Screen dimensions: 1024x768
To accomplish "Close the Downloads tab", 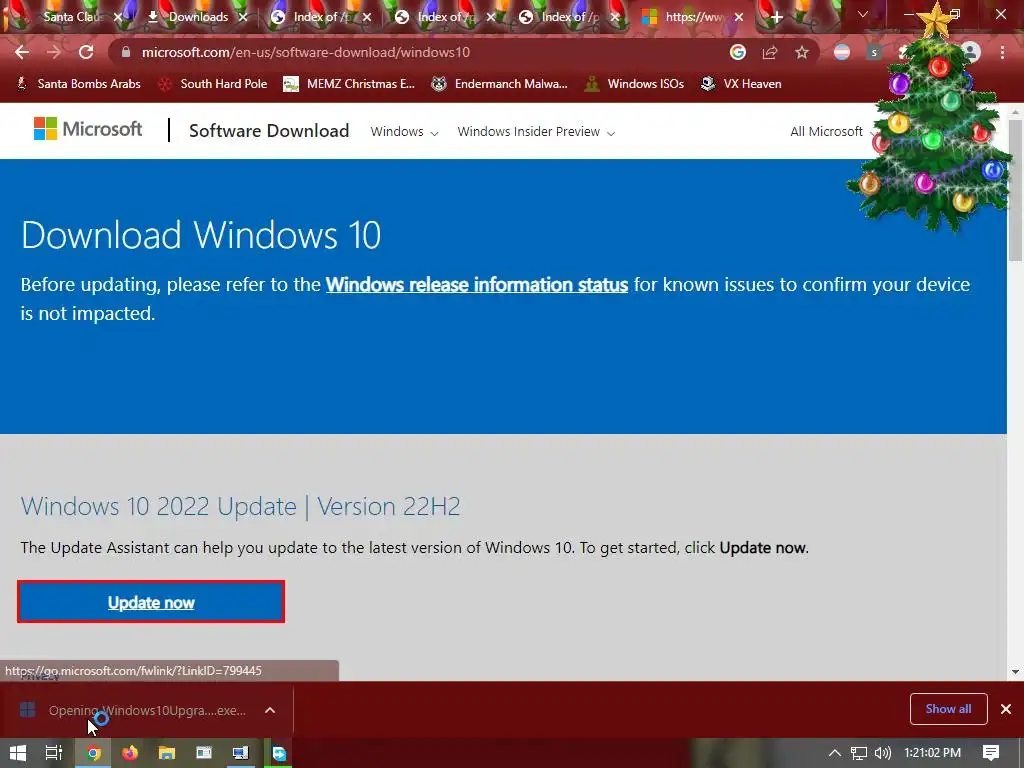I will [x=243, y=17].
